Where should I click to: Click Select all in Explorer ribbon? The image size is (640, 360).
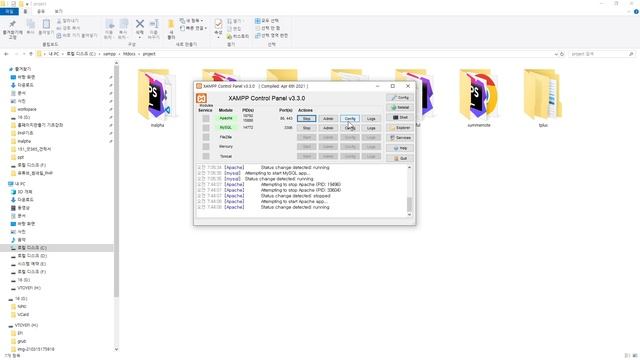coord(267,20)
